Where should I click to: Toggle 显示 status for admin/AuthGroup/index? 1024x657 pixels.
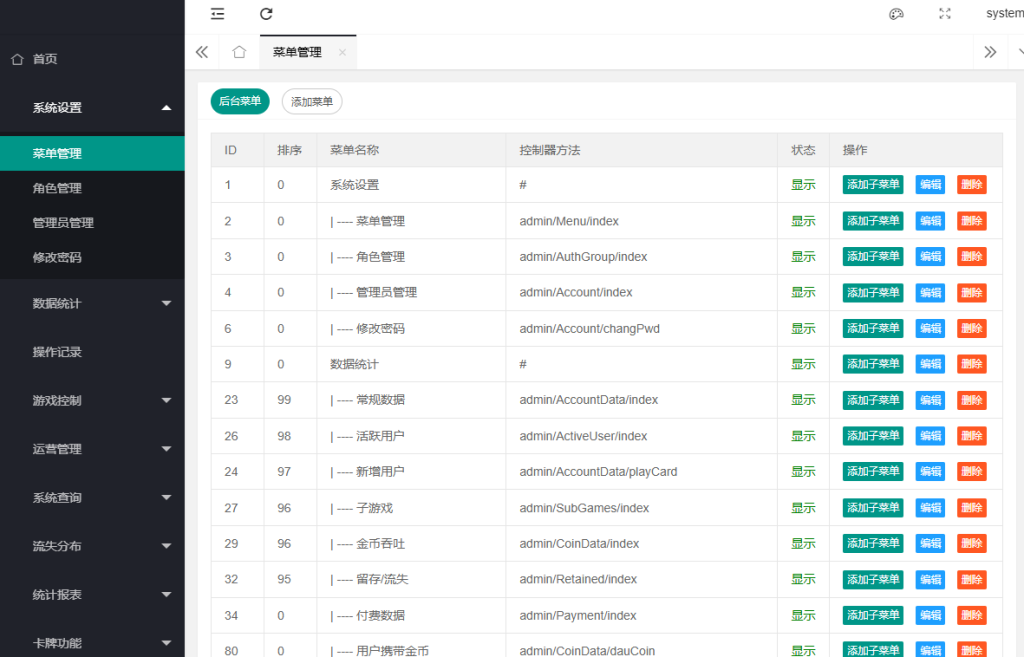pos(803,257)
